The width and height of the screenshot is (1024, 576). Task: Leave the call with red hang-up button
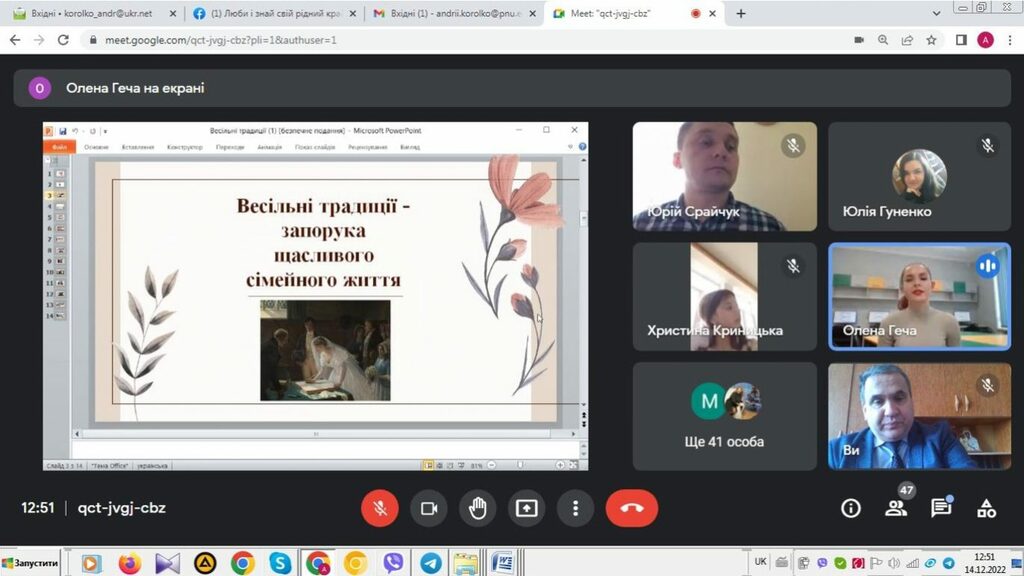click(632, 508)
